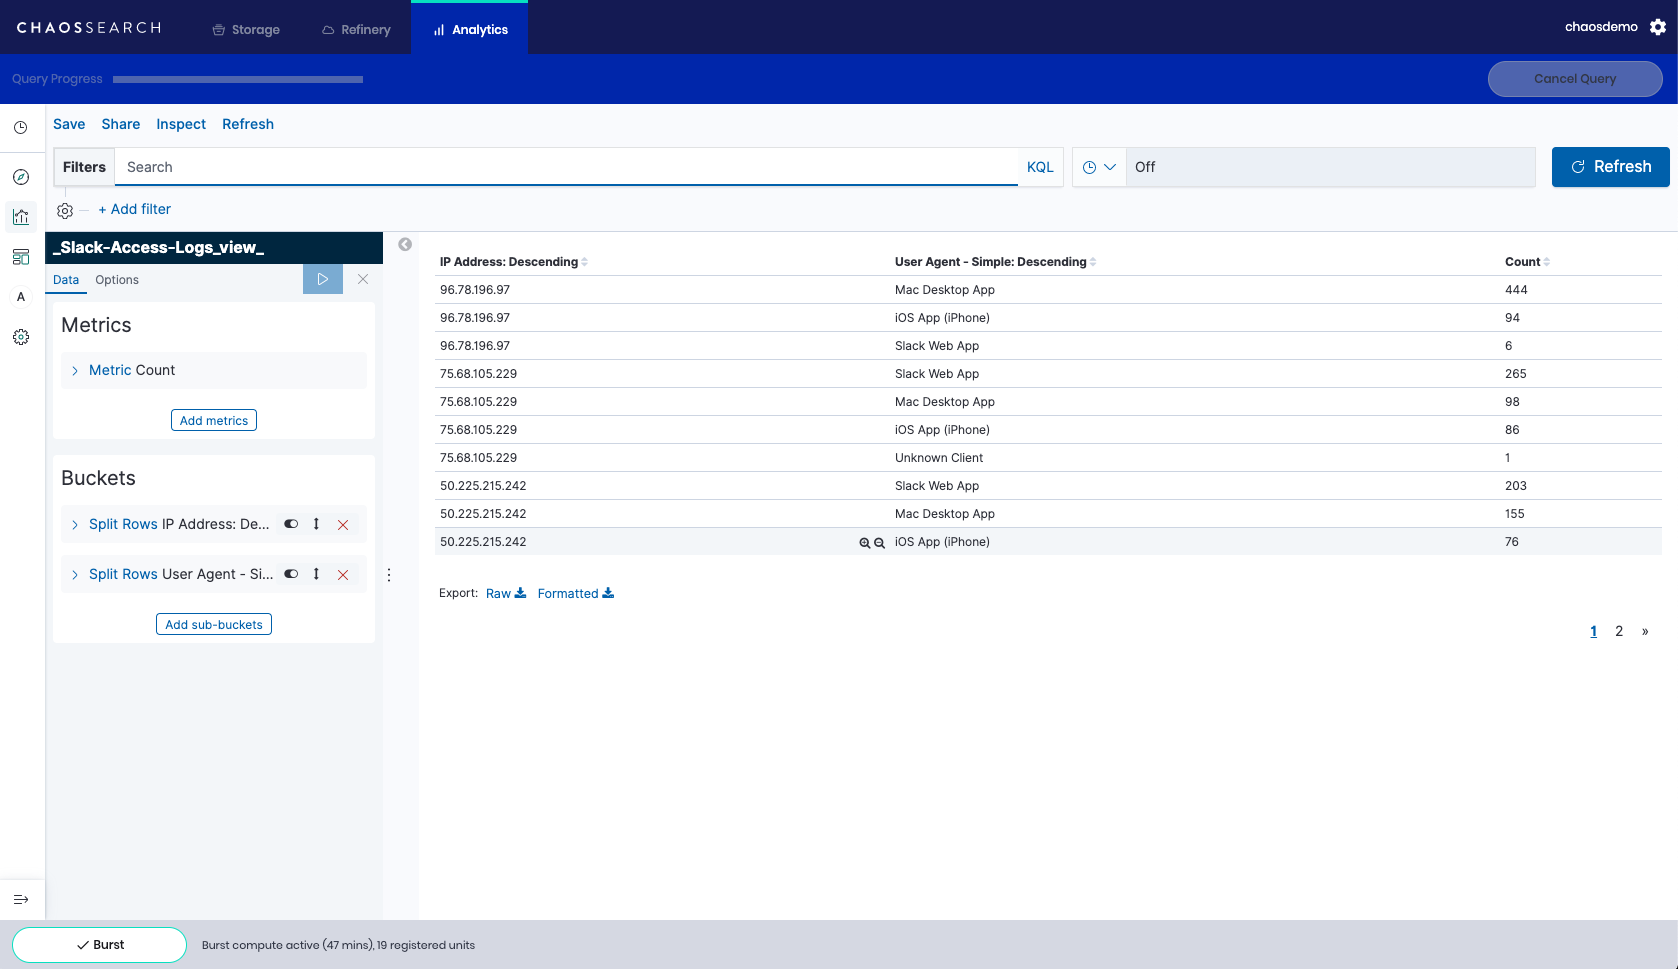Click the Count value 265
1678x969 pixels.
click(1516, 374)
